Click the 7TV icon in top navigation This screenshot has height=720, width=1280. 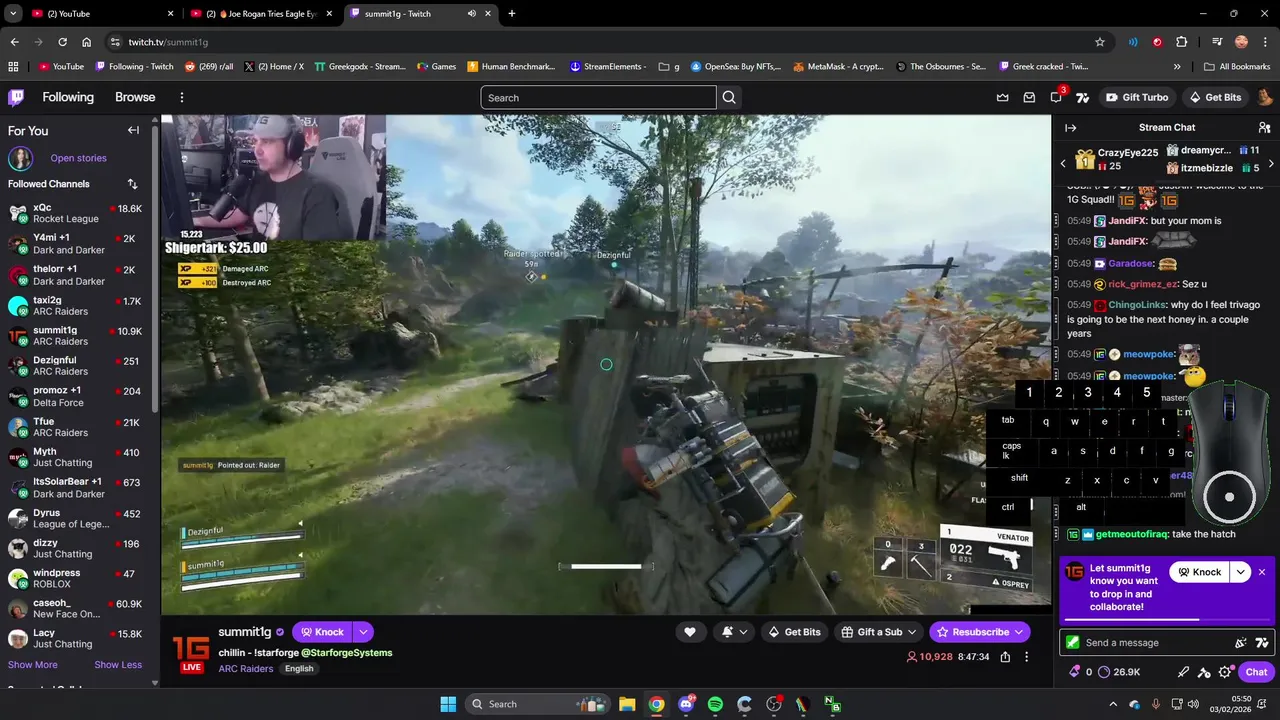click(x=1082, y=97)
